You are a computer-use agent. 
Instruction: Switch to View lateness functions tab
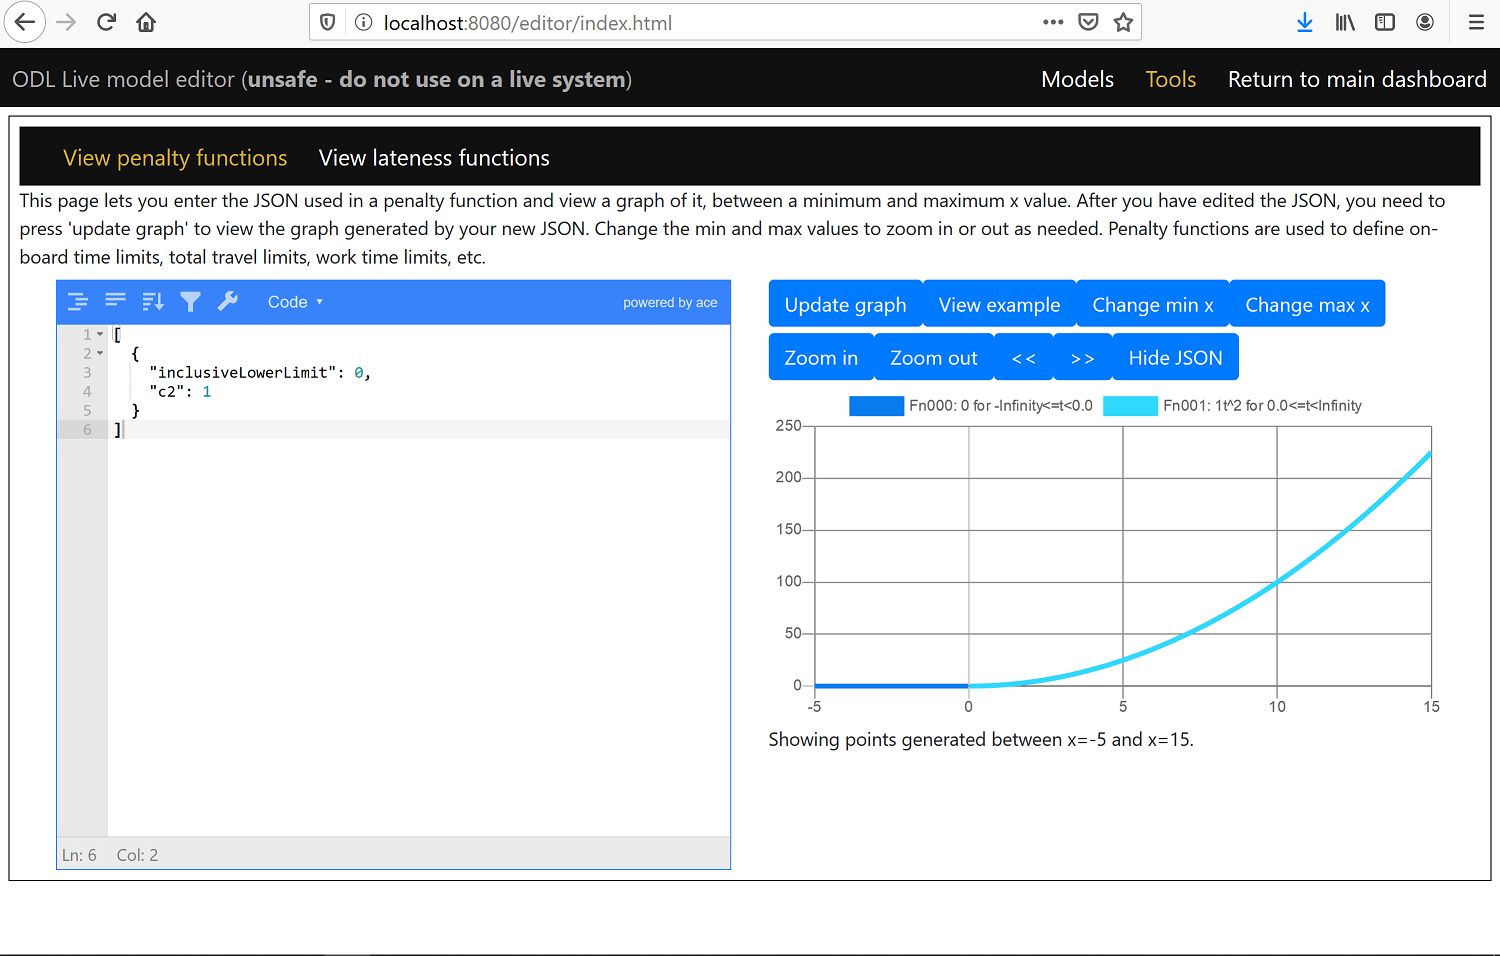(x=434, y=158)
